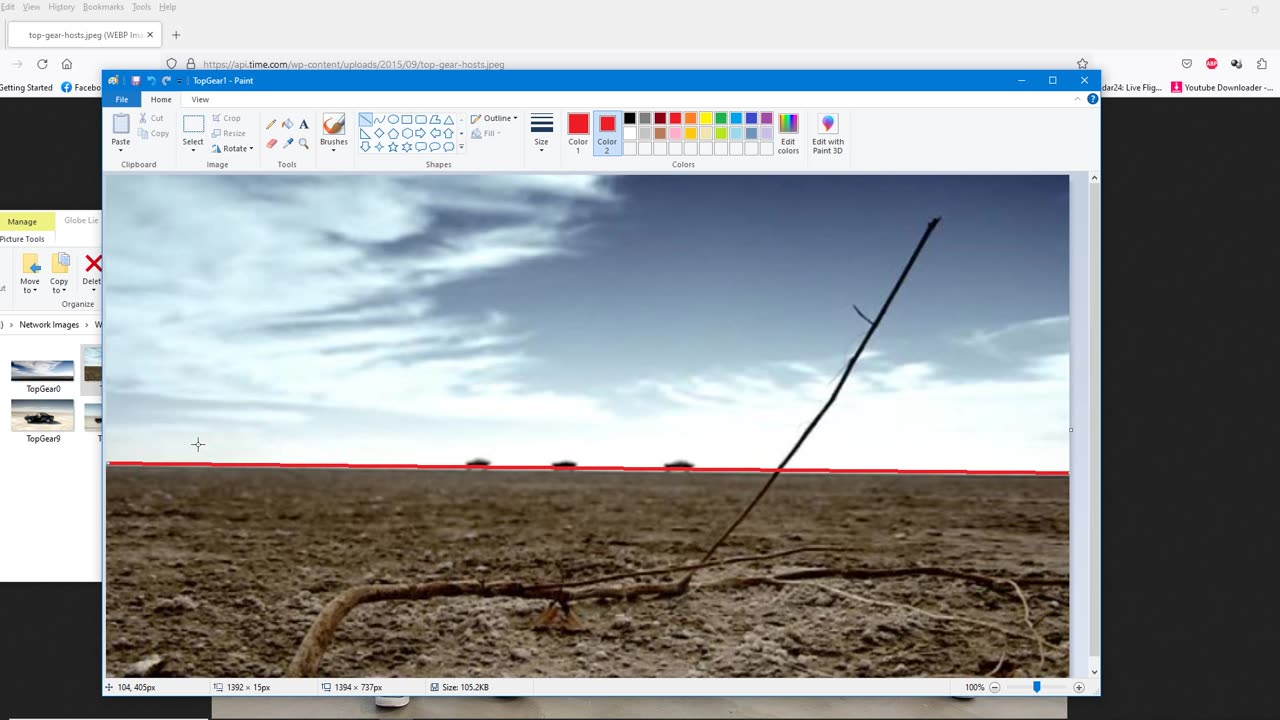Viewport: 1280px width, 720px height.
Task: Click the Save icon in Paint title bar
Action: (136, 80)
